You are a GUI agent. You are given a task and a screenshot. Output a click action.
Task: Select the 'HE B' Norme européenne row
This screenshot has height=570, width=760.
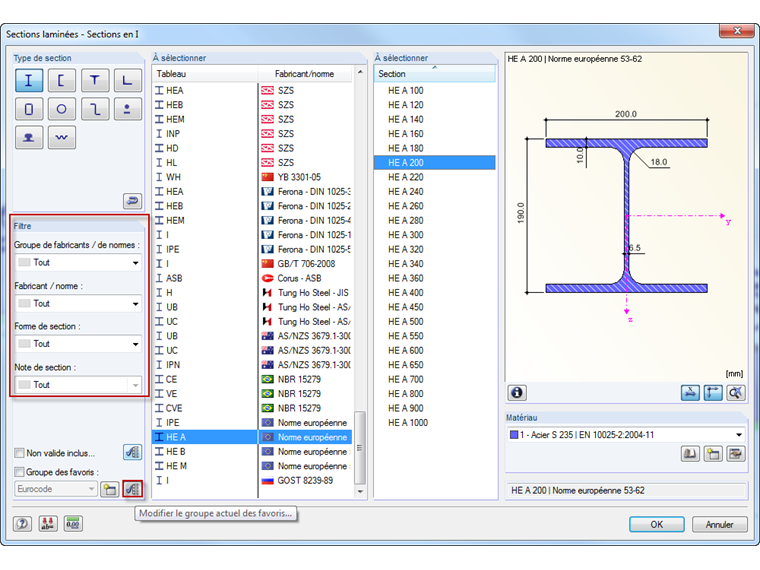coord(253,452)
